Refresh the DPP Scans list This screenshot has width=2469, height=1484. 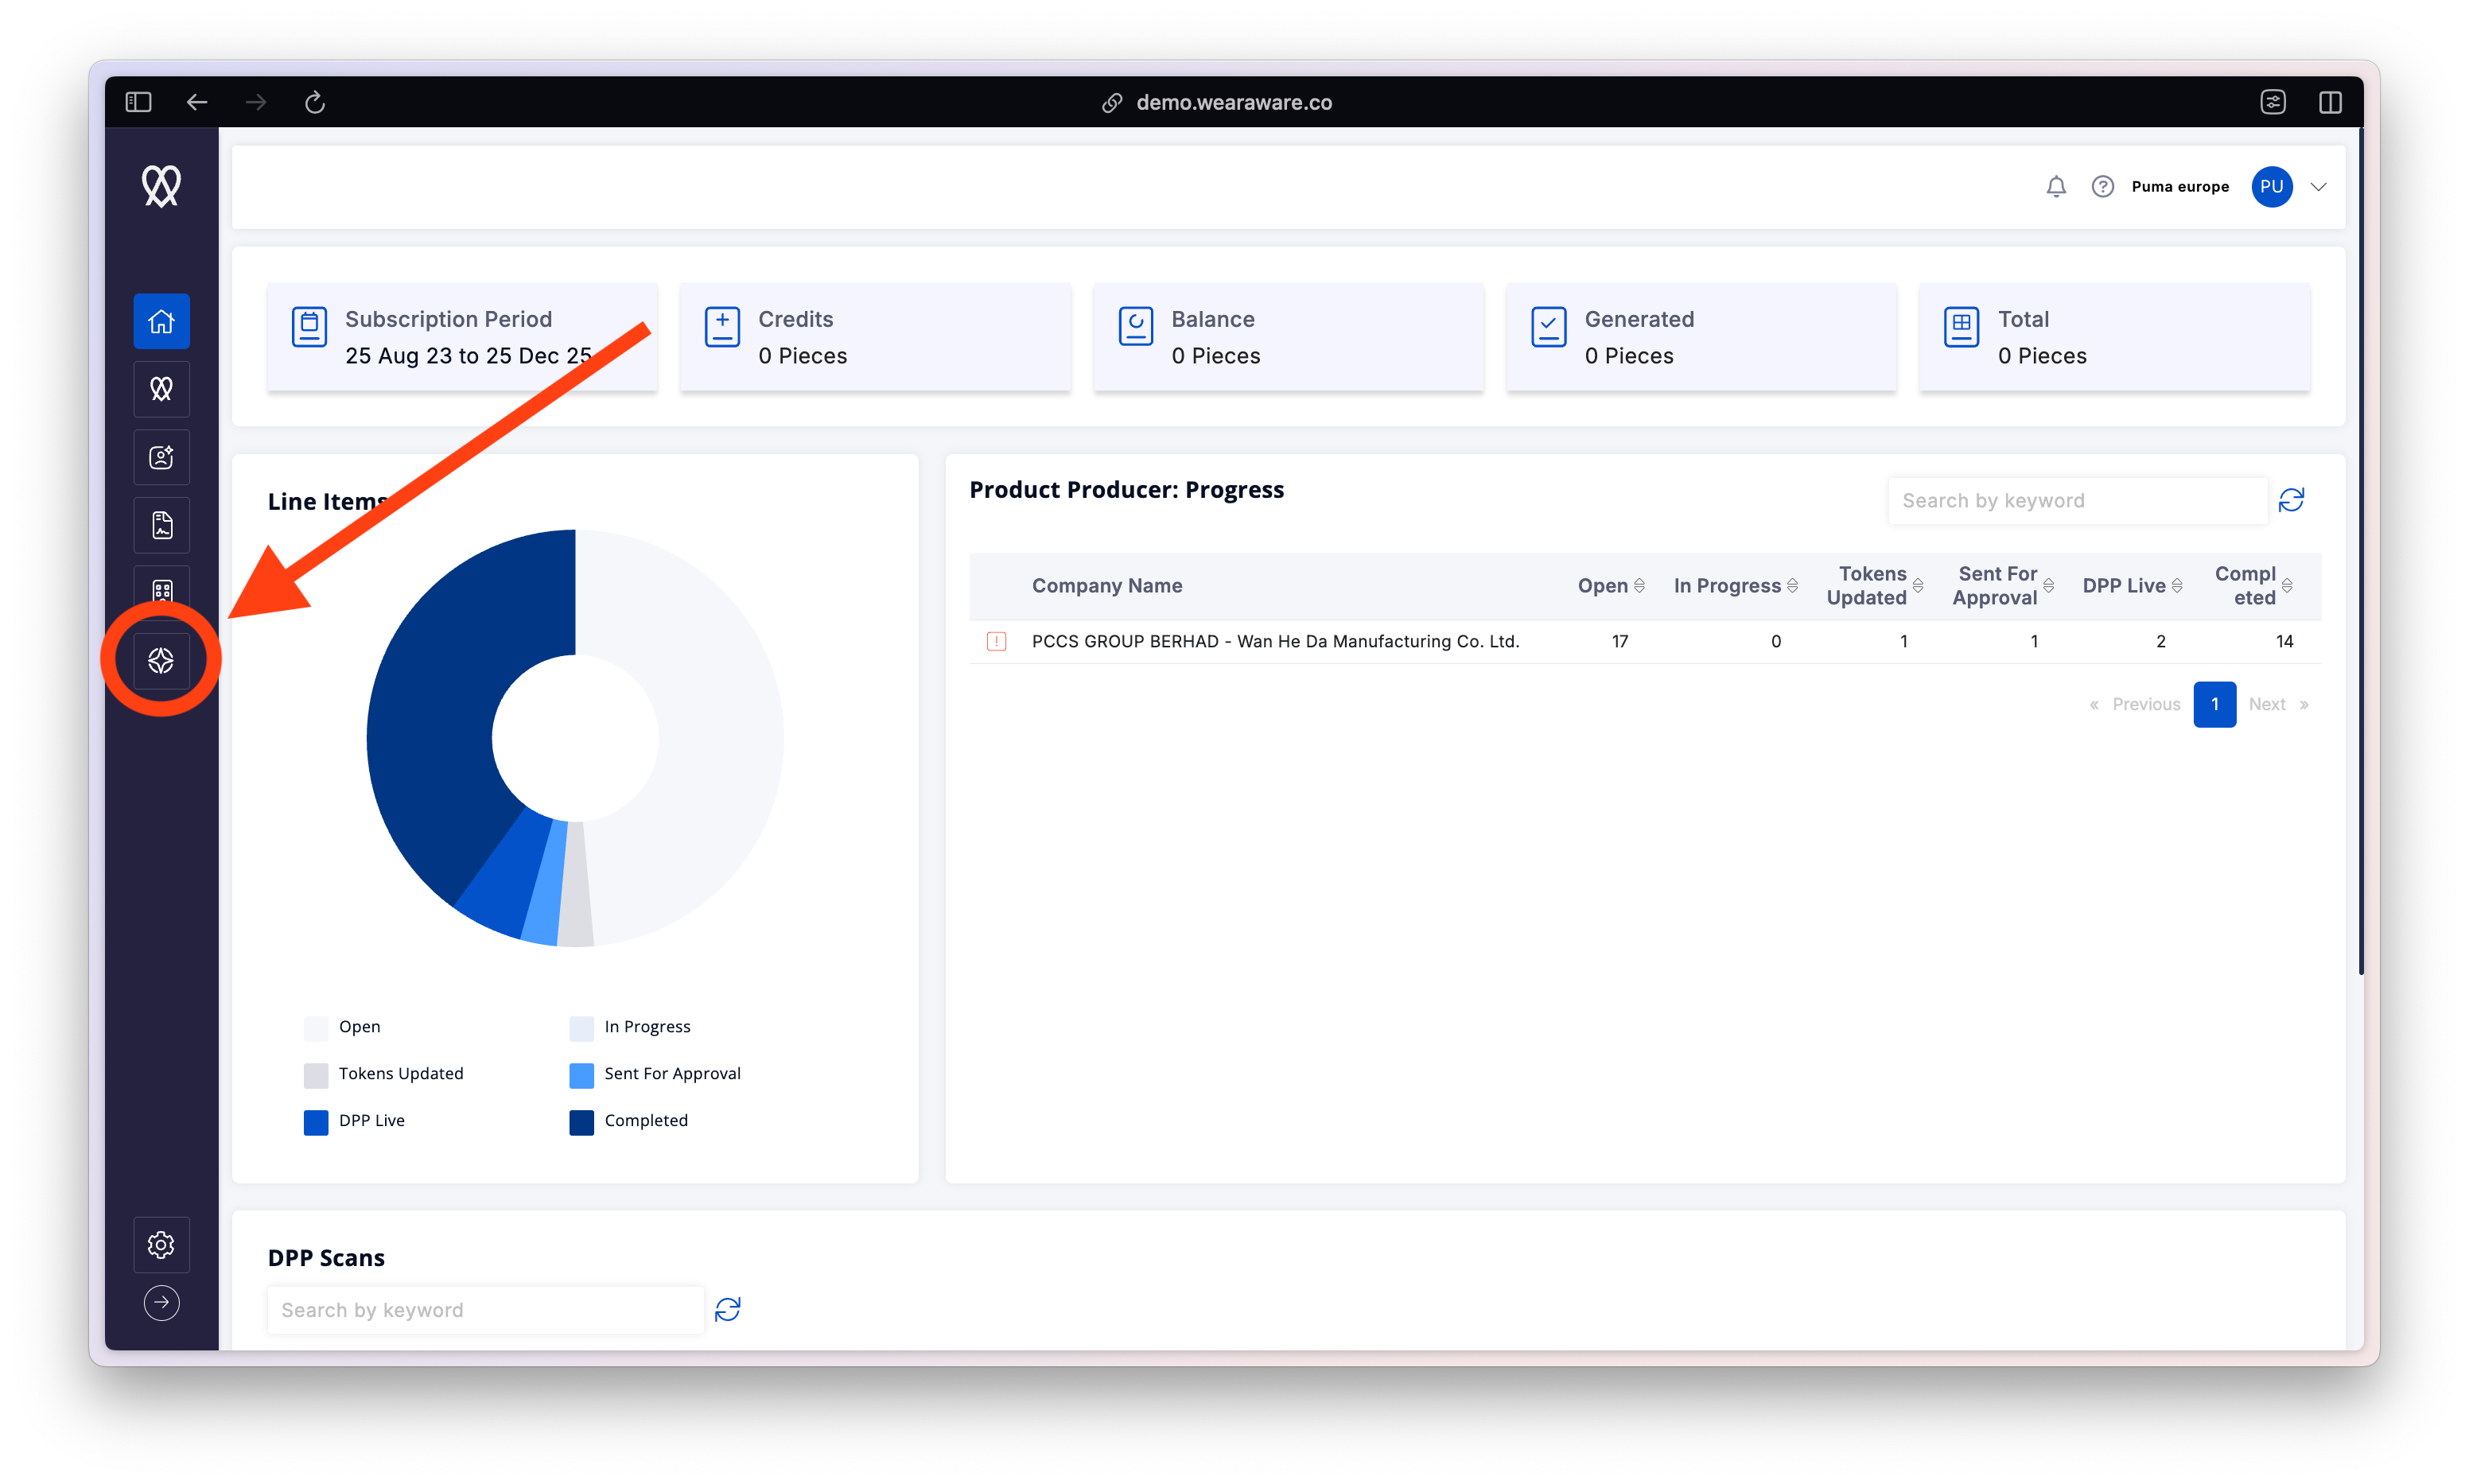click(727, 1310)
